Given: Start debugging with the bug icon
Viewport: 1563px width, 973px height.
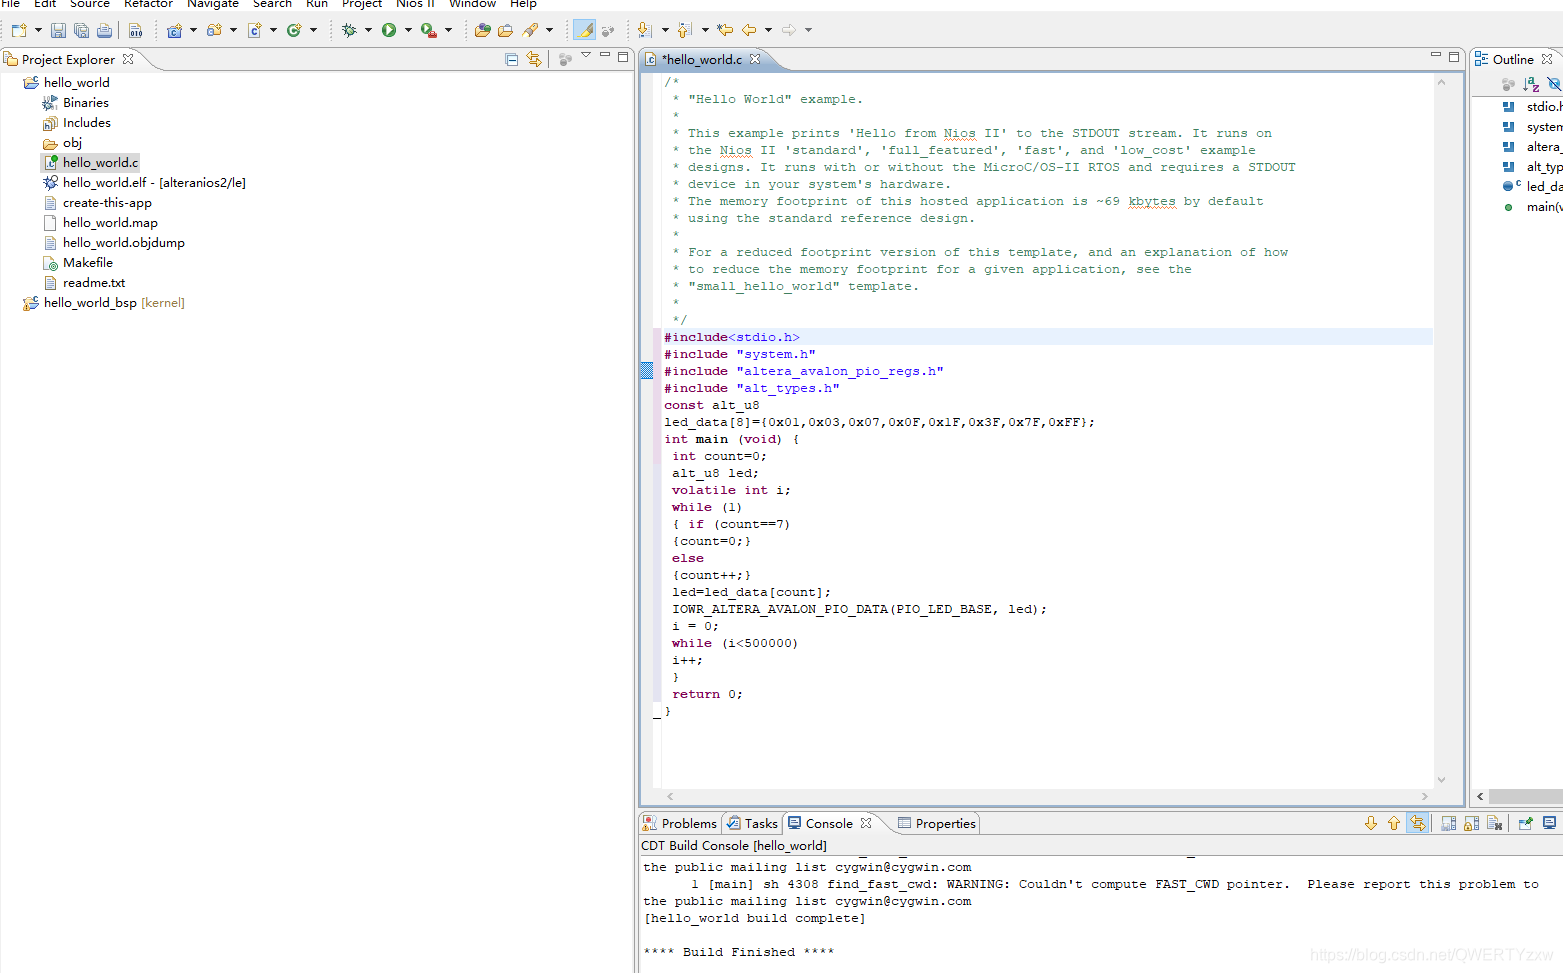Looking at the screenshot, I should pyautogui.click(x=349, y=30).
